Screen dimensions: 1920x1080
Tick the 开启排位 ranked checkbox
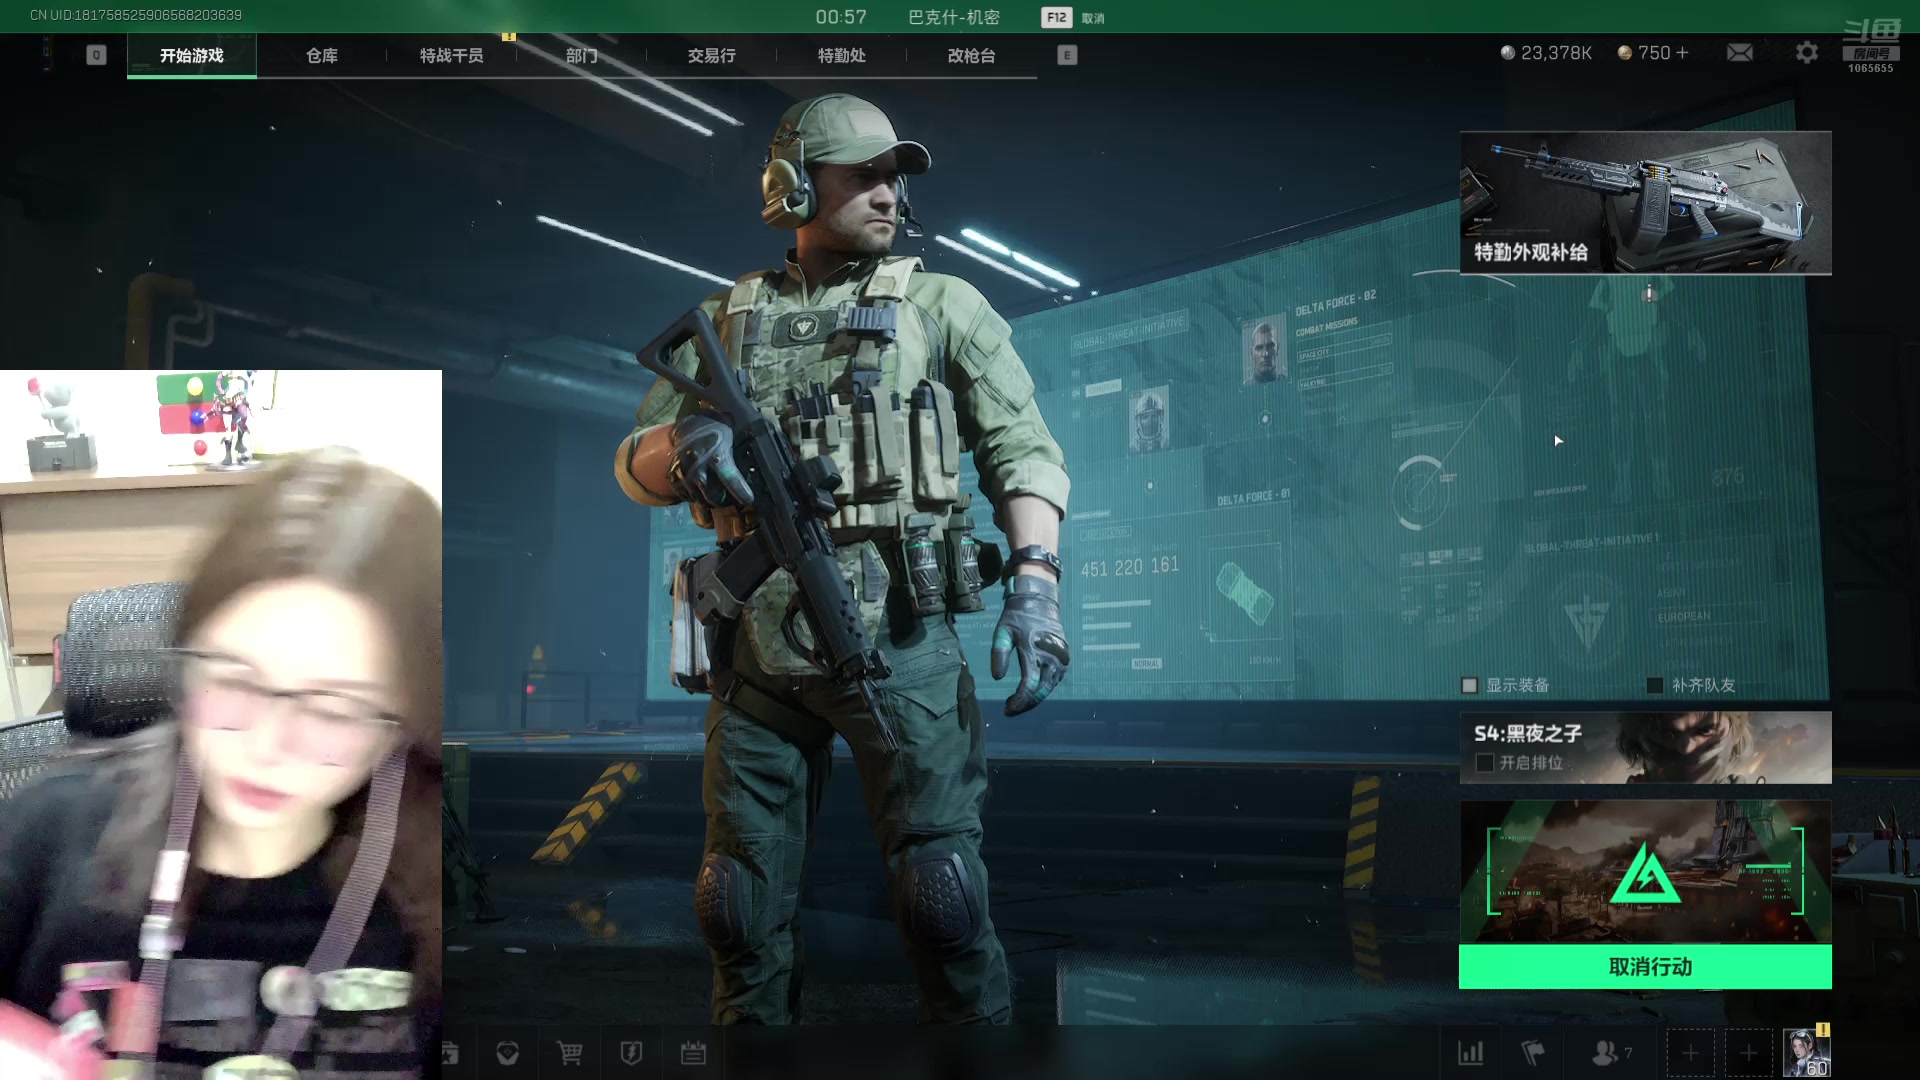coord(1485,763)
